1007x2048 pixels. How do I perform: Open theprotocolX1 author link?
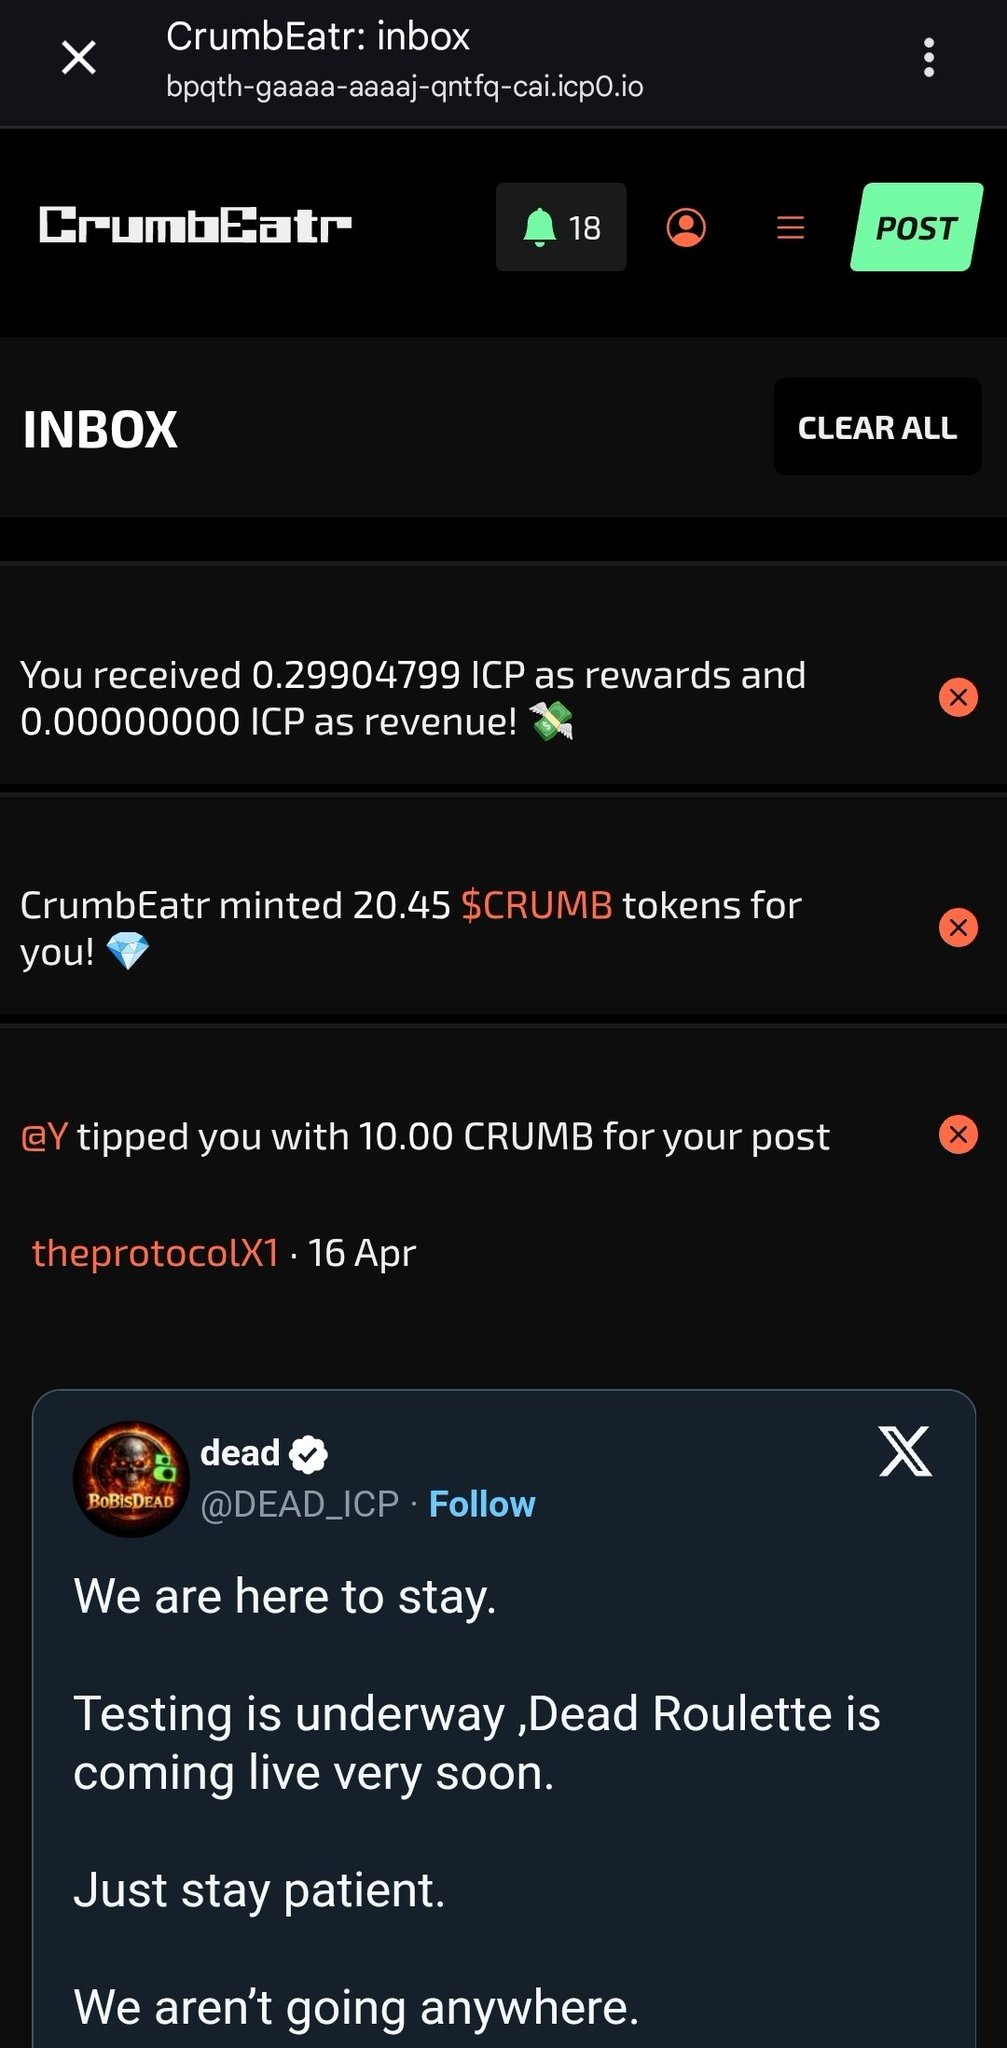[155, 1253]
